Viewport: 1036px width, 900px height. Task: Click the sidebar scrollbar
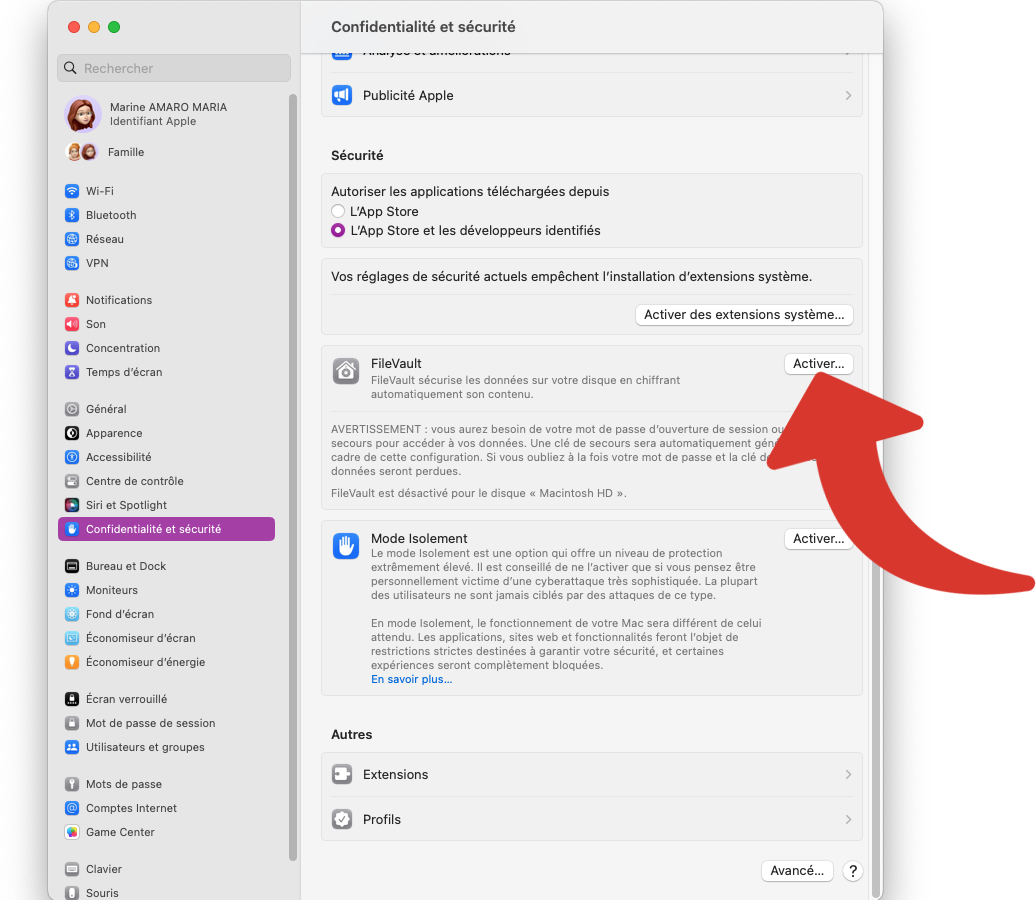(x=293, y=477)
